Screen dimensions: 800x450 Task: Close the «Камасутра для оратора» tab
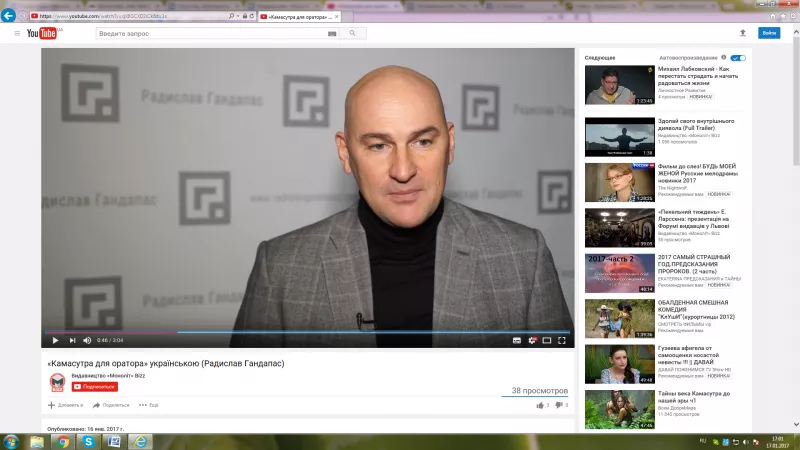pos(336,17)
